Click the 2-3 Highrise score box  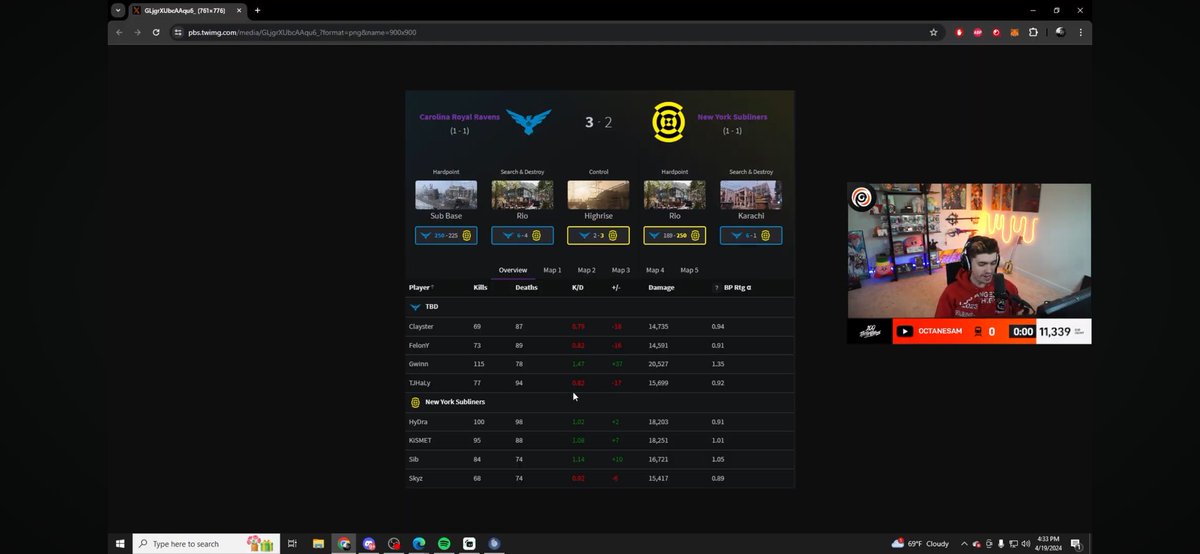598,235
